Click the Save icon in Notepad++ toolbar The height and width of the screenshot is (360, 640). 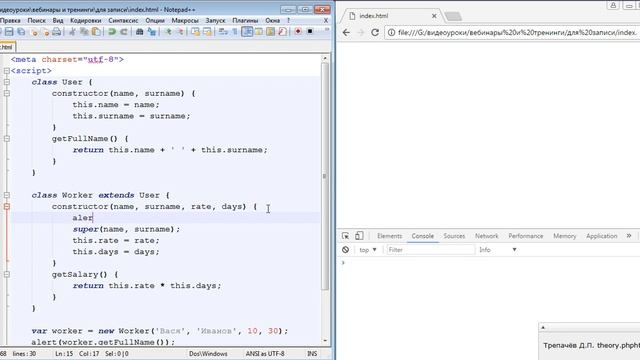click(9, 31)
